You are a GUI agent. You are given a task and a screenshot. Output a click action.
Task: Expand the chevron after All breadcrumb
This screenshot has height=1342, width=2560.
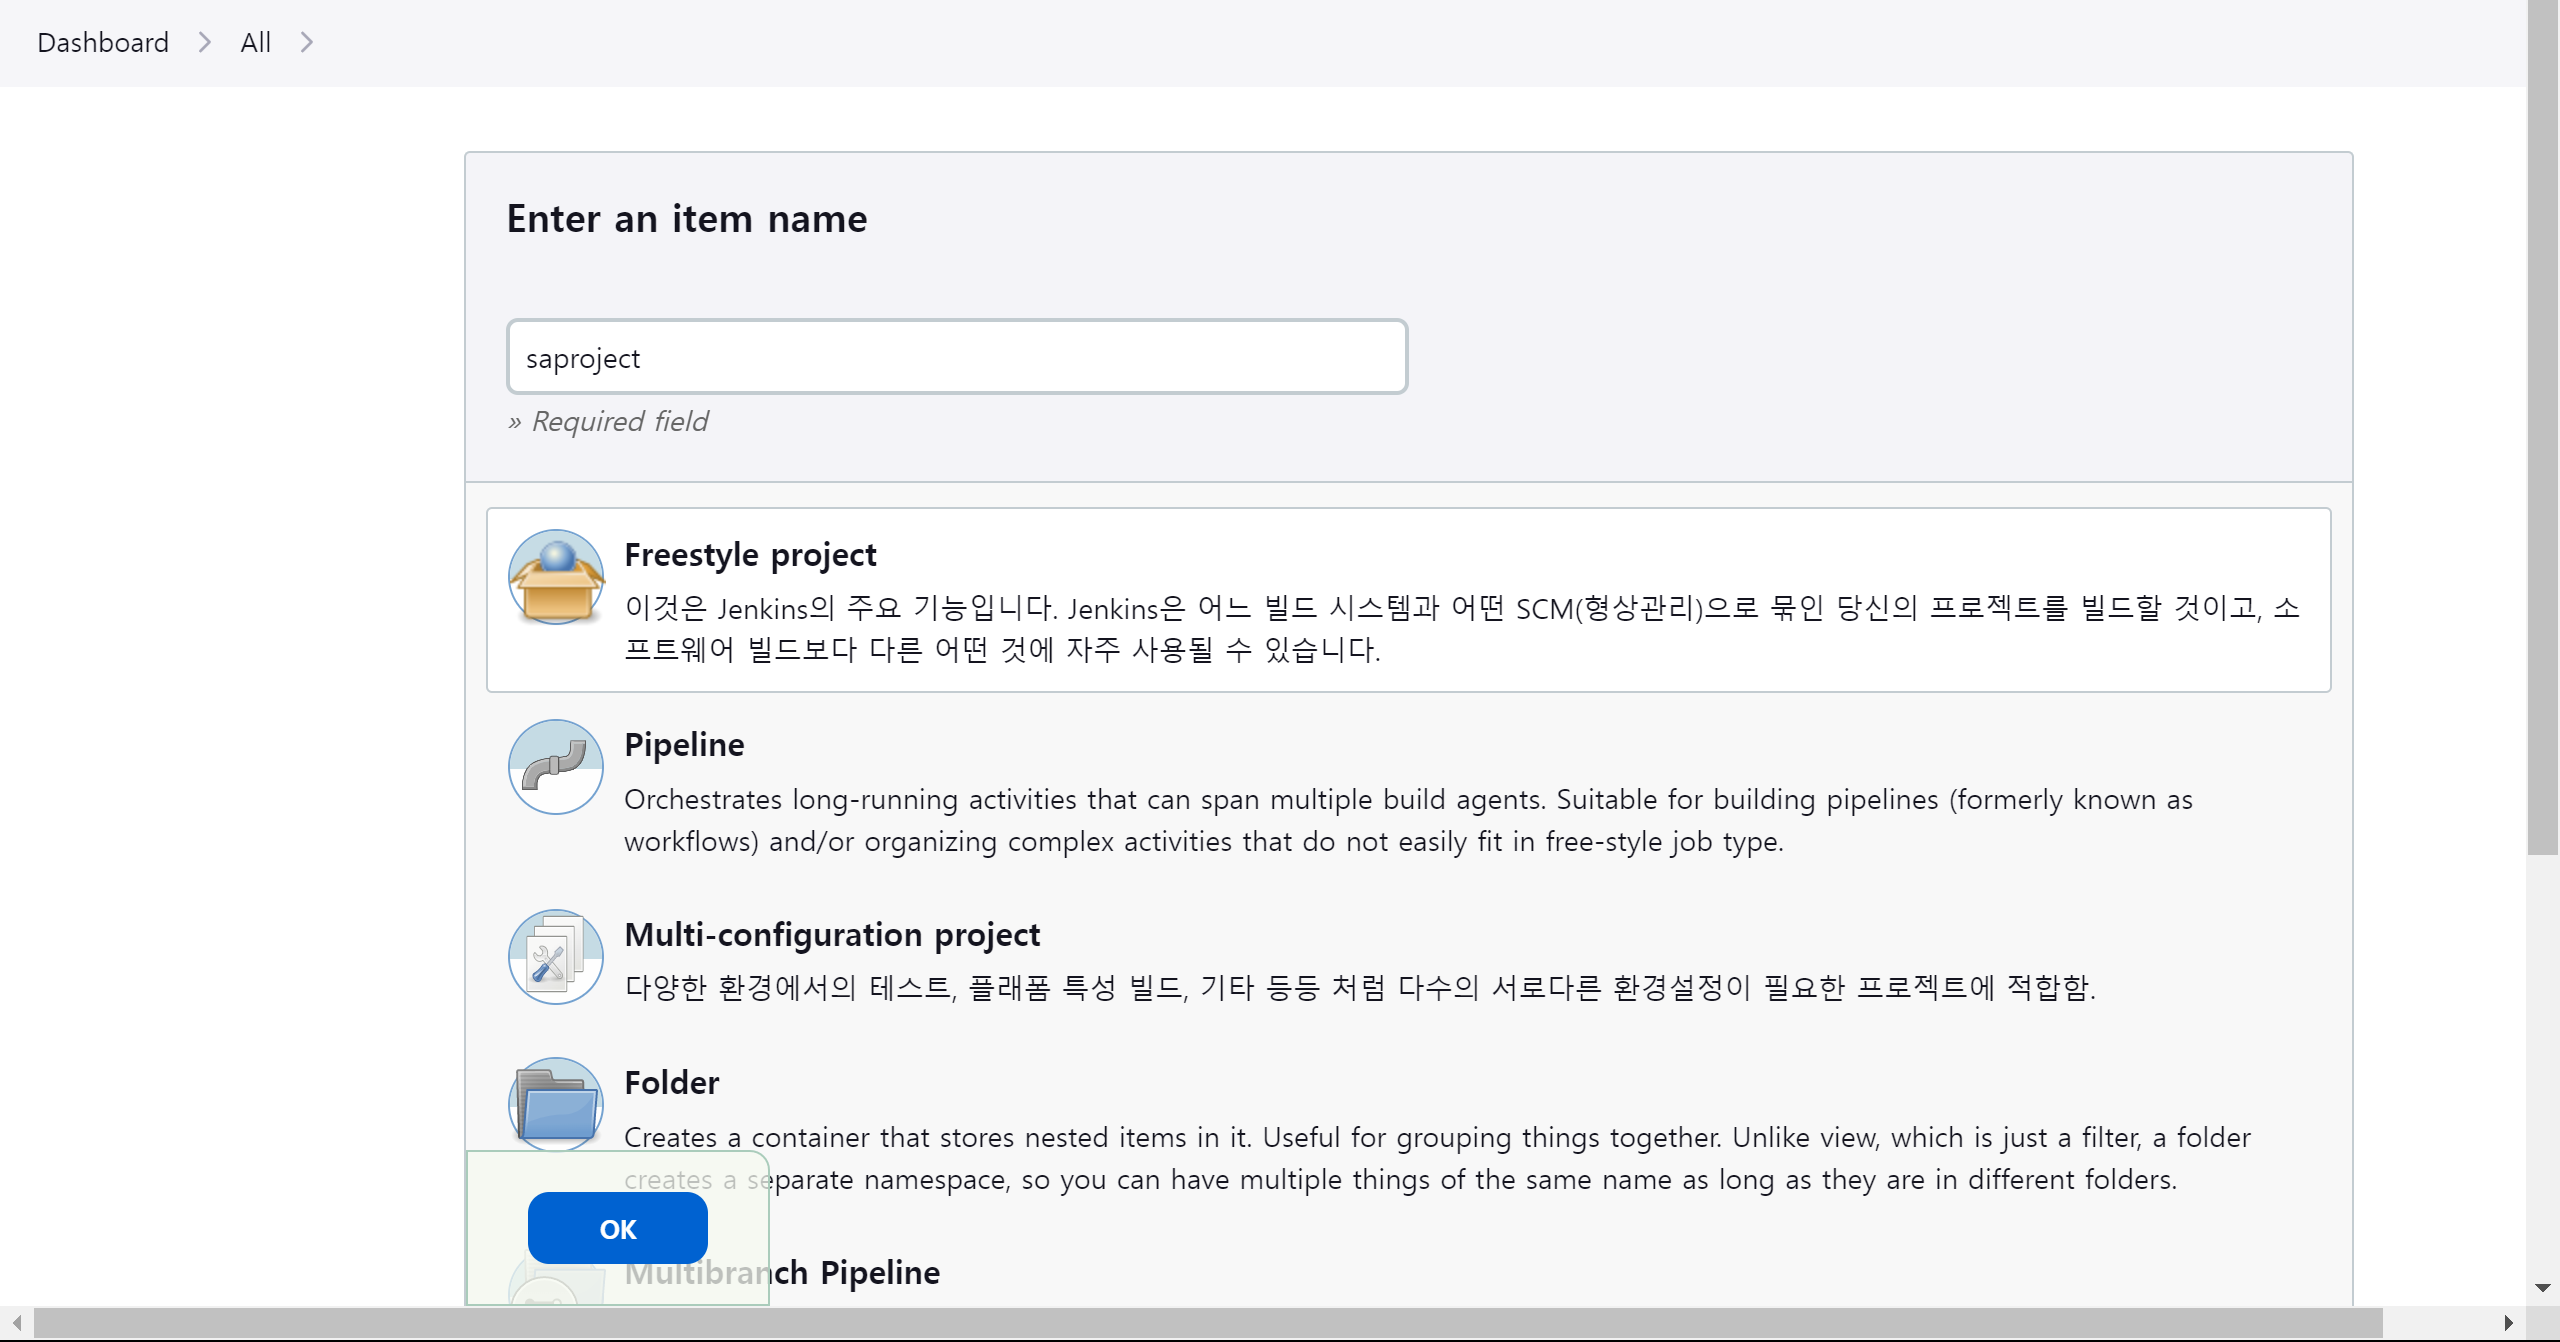[307, 42]
